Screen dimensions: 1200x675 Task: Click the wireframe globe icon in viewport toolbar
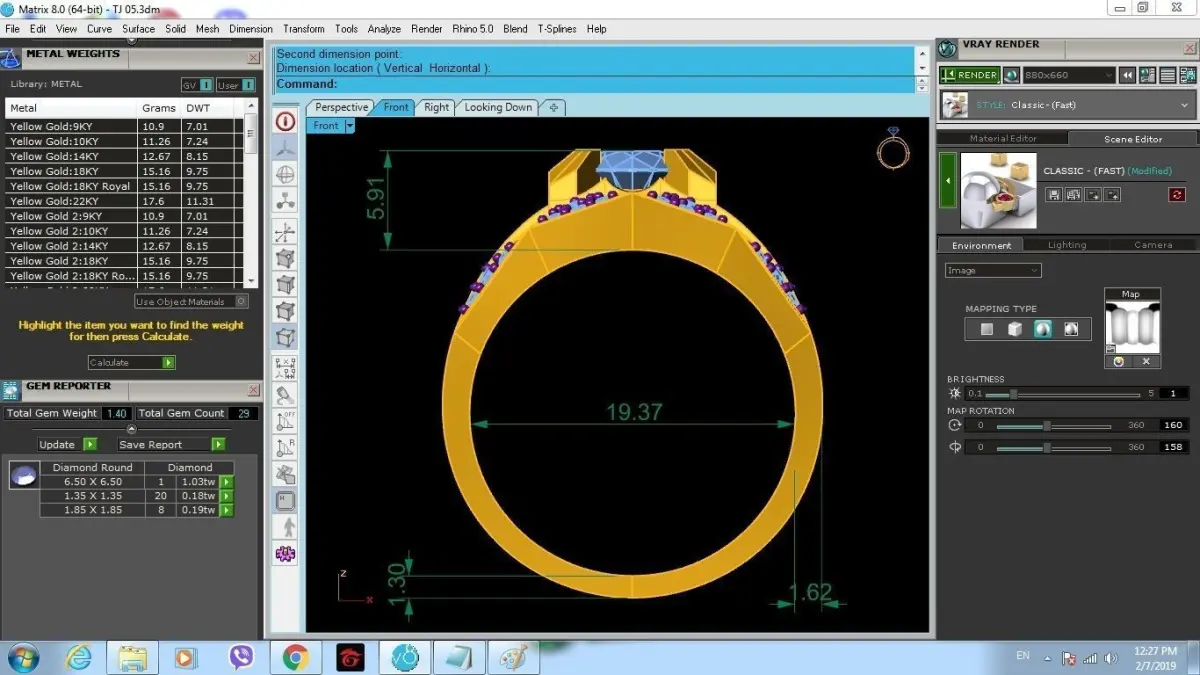pos(286,174)
